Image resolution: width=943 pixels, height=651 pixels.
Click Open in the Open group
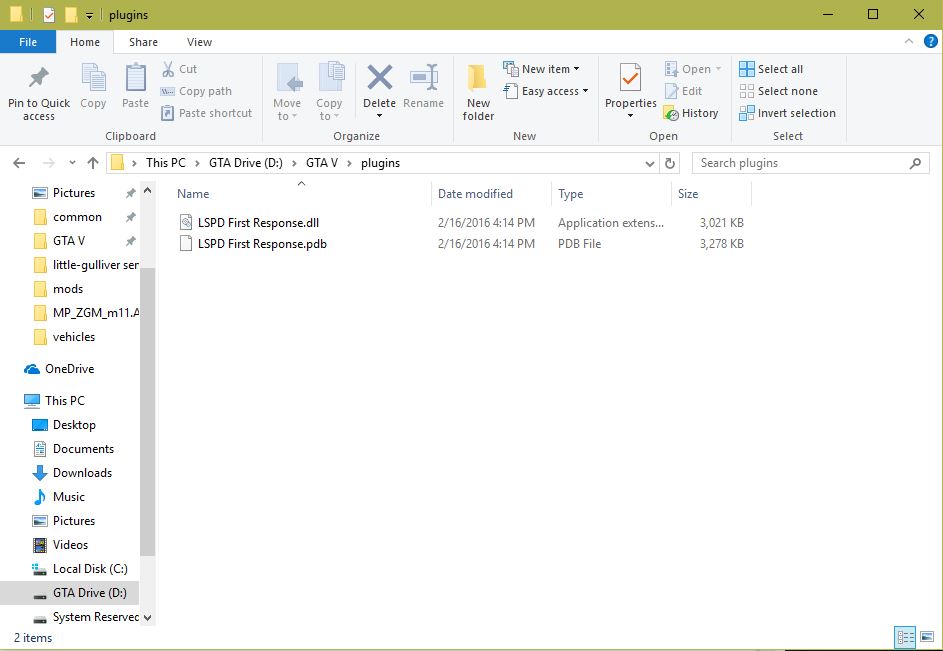point(693,69)
